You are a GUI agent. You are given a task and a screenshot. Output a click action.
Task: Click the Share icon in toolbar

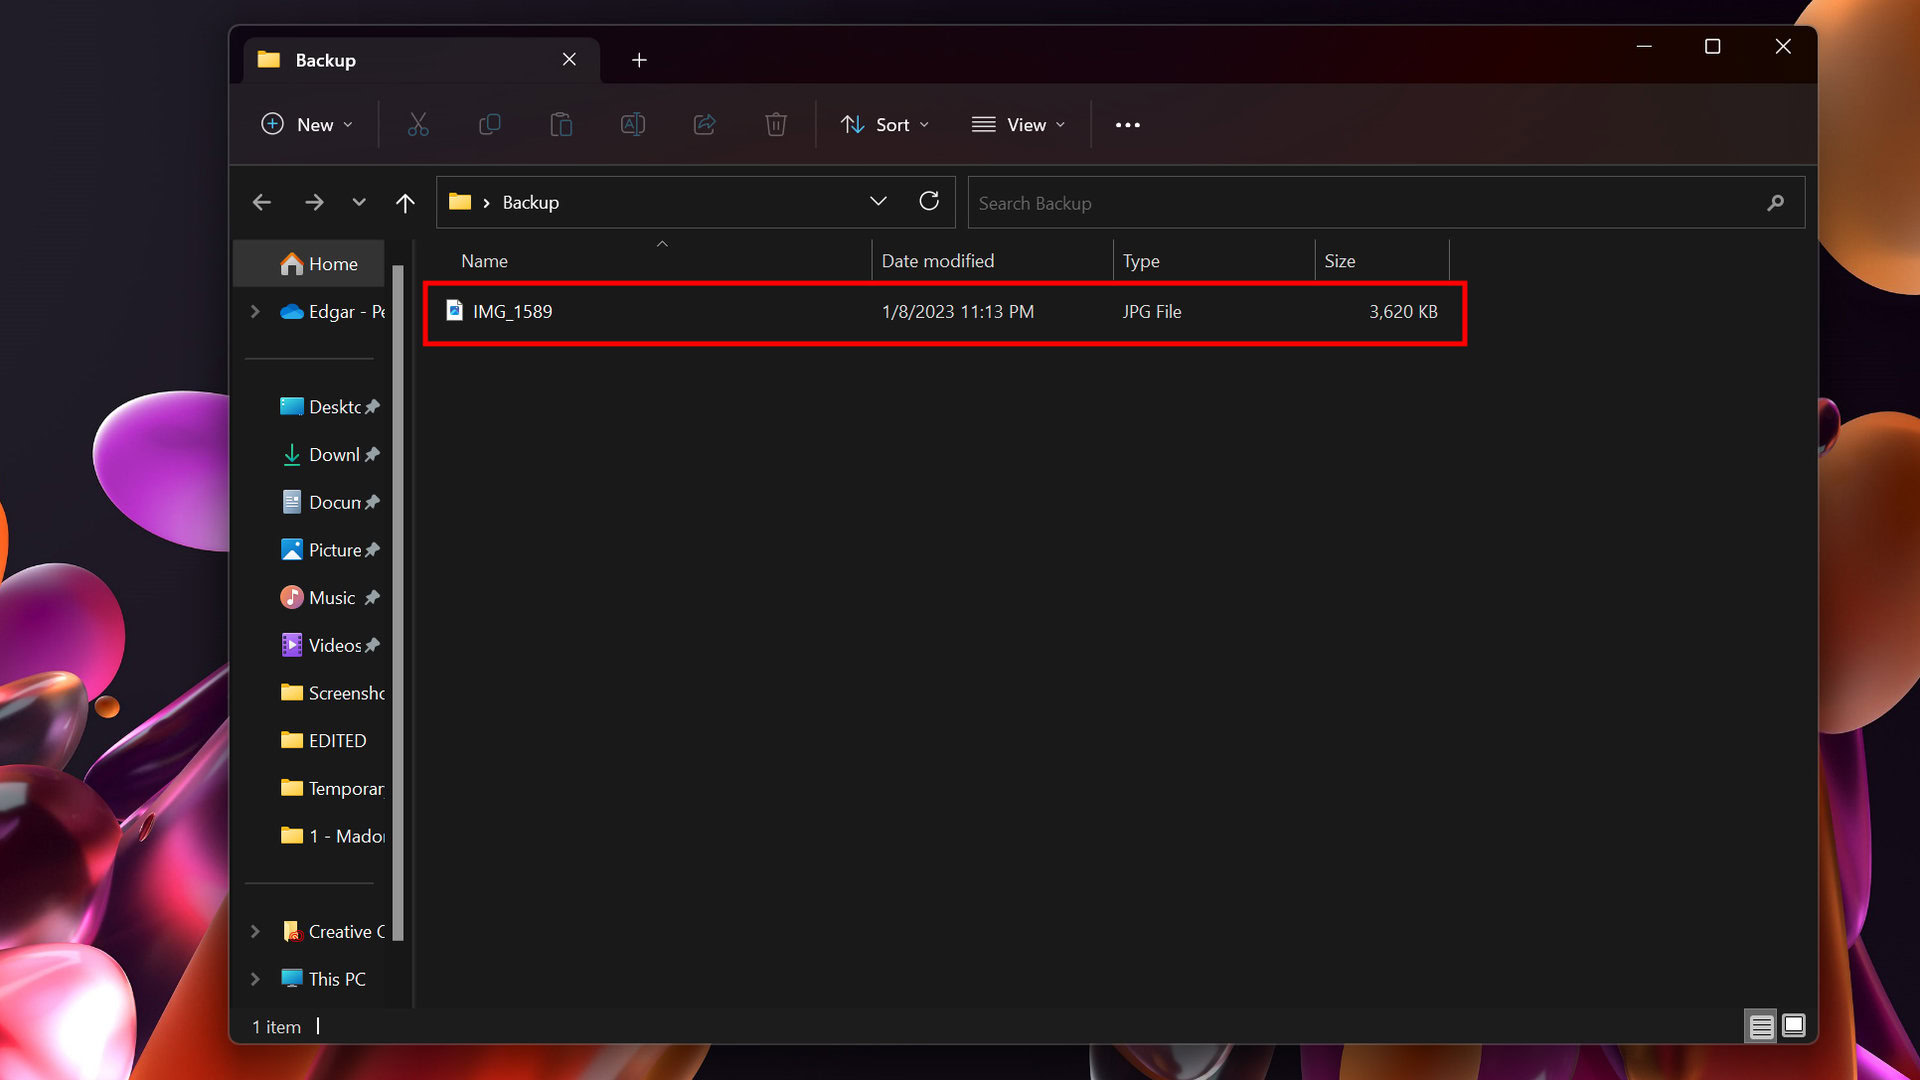point(704,125)
